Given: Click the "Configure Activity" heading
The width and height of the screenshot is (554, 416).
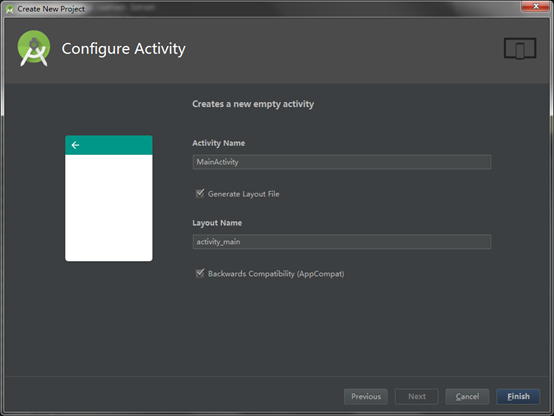Looking at the screenshot, I should (x=123, y=49).
